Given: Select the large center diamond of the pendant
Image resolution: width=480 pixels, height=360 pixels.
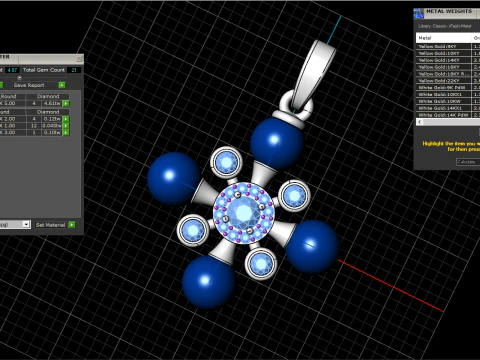Looking at the screenshot, I should pyautogui.click(x=243, y=212).
